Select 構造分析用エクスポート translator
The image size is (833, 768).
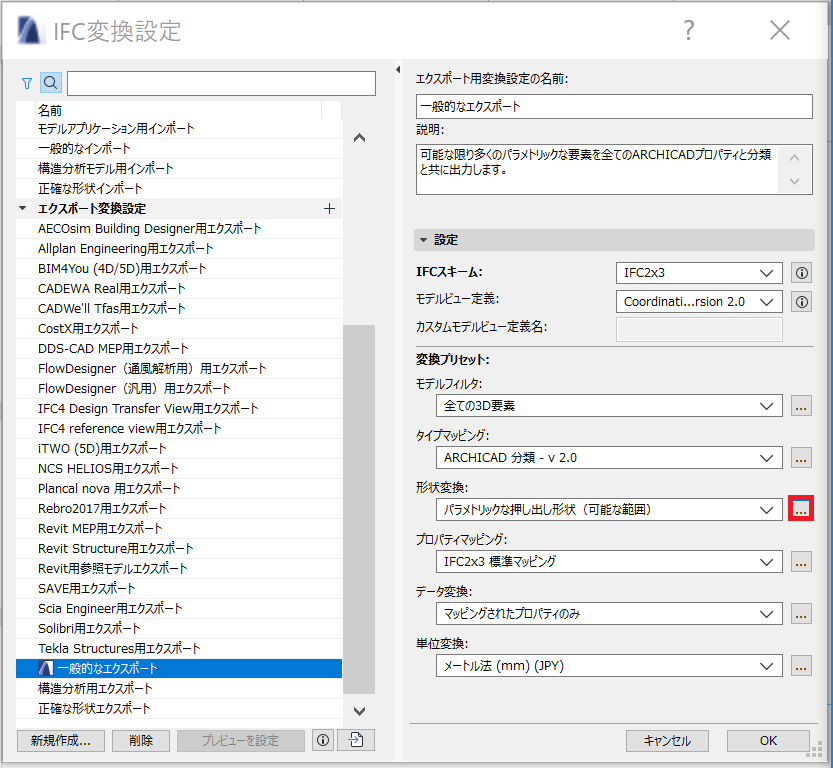click(179, 689)
